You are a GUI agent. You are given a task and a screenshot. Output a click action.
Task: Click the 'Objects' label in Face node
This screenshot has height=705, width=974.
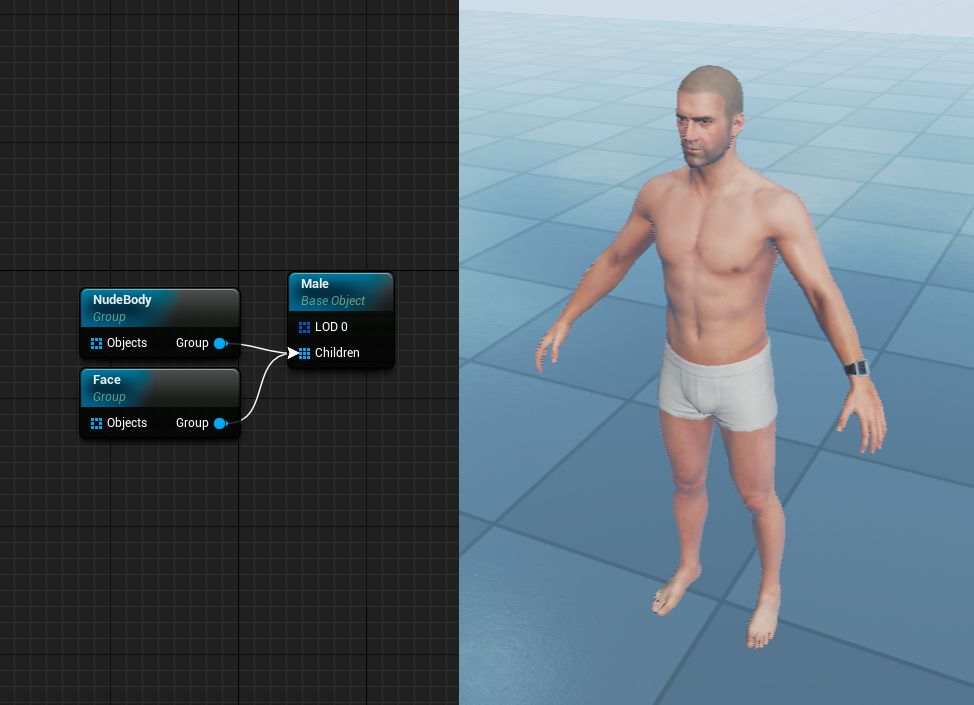(x=127, y=423)
